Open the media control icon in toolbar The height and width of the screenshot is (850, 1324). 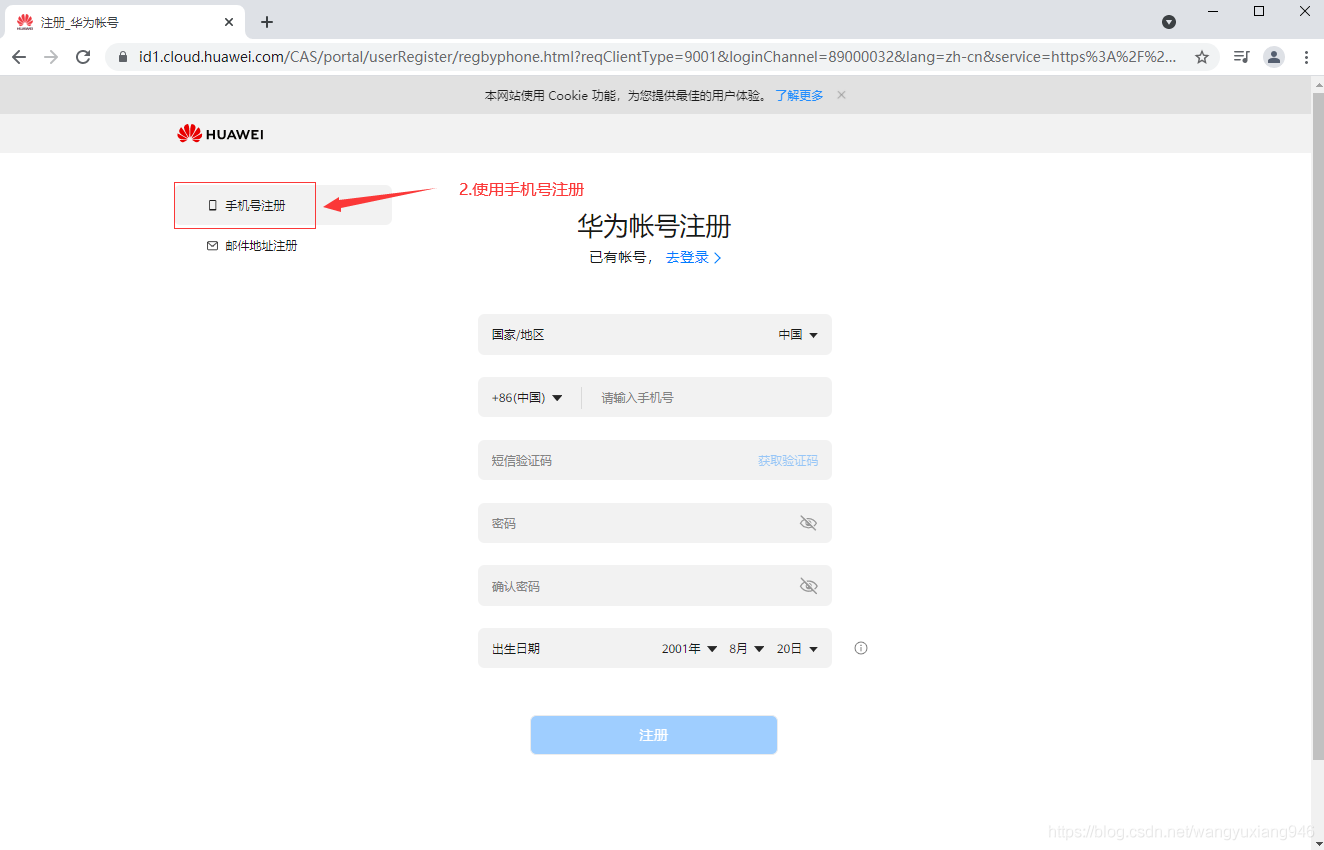1241,57
